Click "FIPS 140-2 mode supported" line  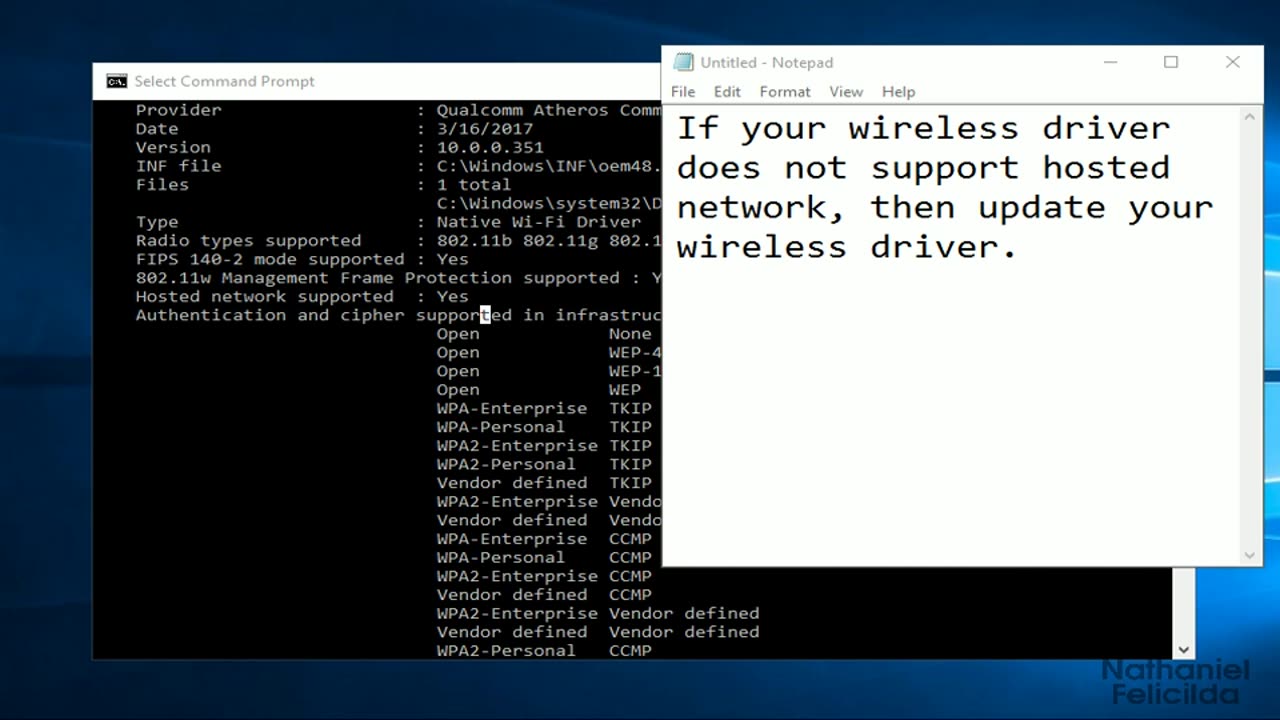point(302,259)
